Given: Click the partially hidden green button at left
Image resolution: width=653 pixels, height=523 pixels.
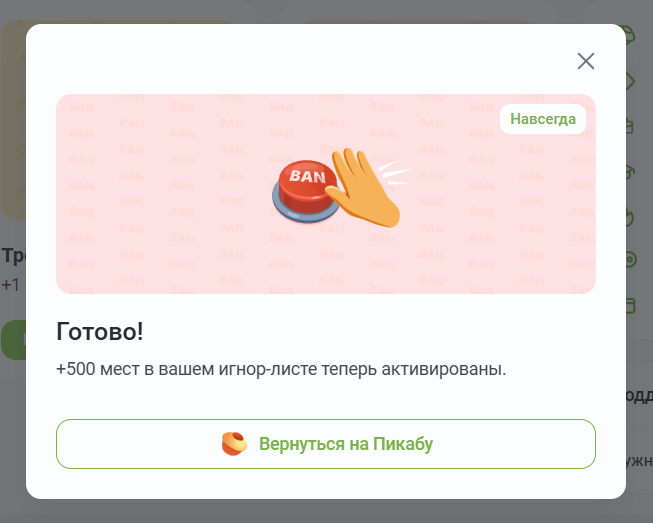Looking at the screenshot, I should (12, 340).
